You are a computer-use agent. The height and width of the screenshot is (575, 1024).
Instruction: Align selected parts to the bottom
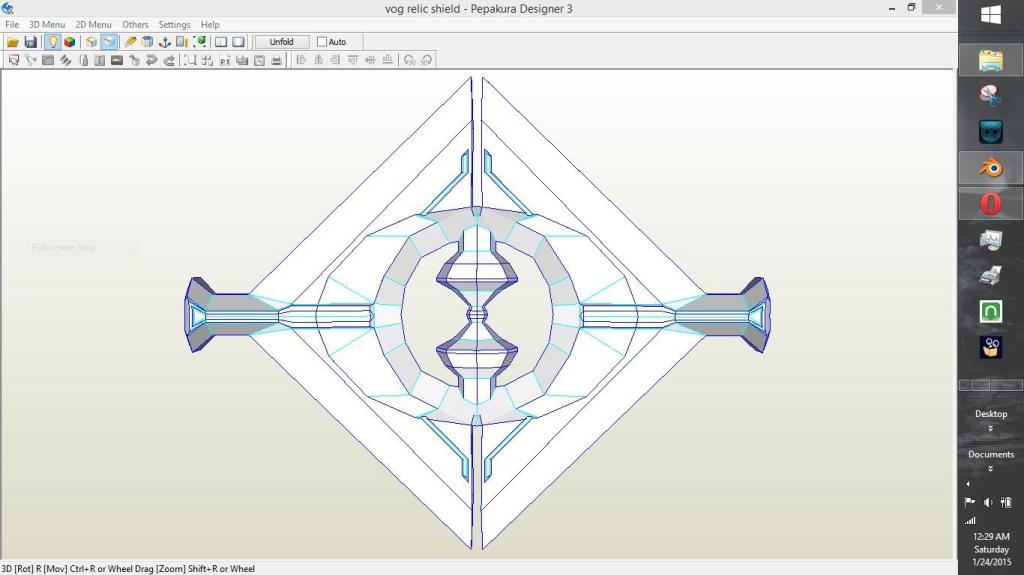click(387, 60)
